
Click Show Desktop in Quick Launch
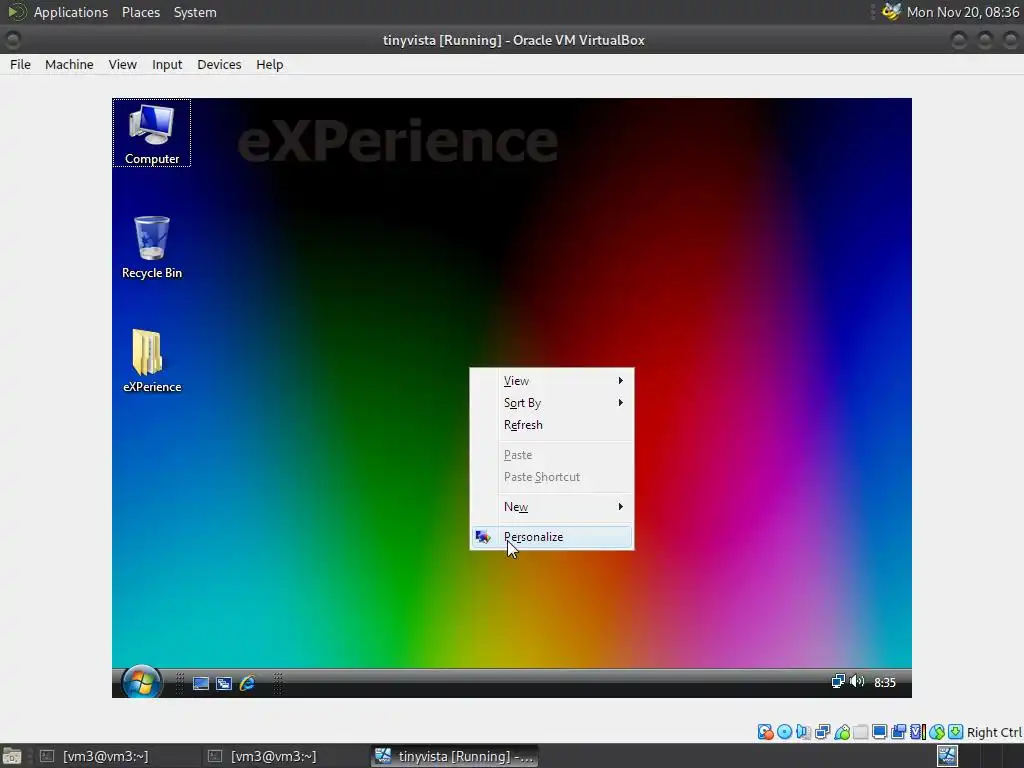(x=200, y=683)
